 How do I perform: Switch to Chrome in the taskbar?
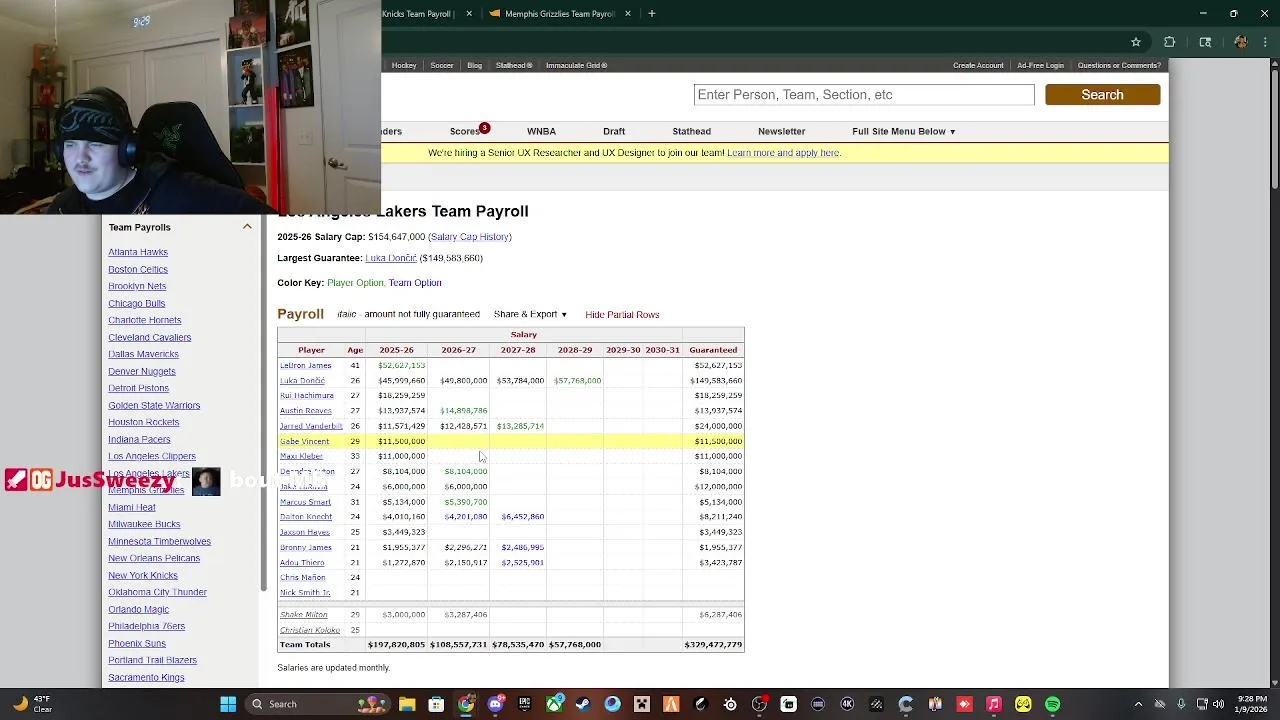(466, 704)
